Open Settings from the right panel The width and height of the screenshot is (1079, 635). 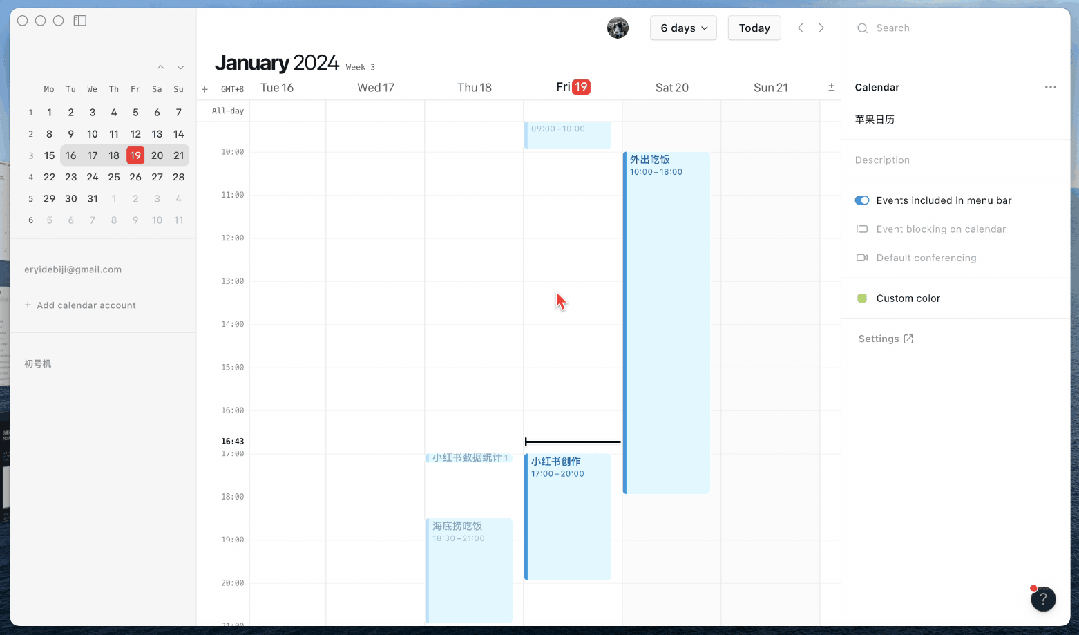click(880, 338)
